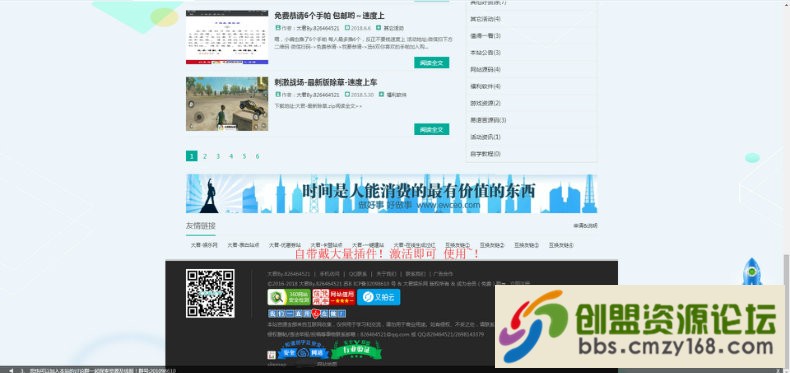Screen dimensions: 790x373
Task: Go to page 3 of the post list
Action: [218, 156]
